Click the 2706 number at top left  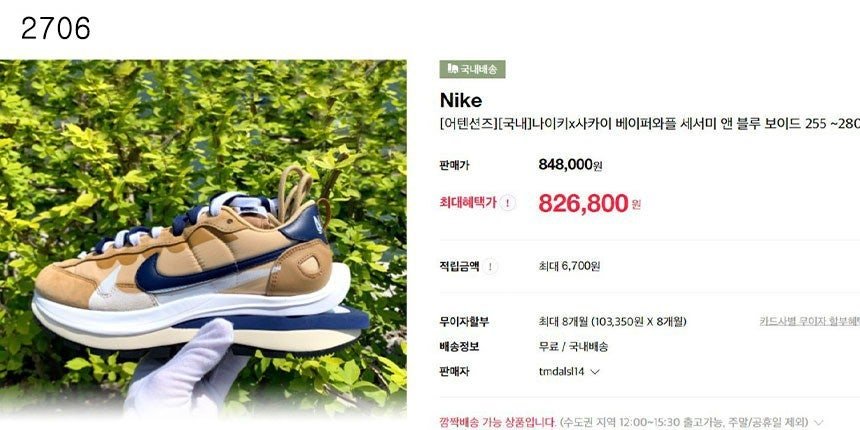point(56,29)
